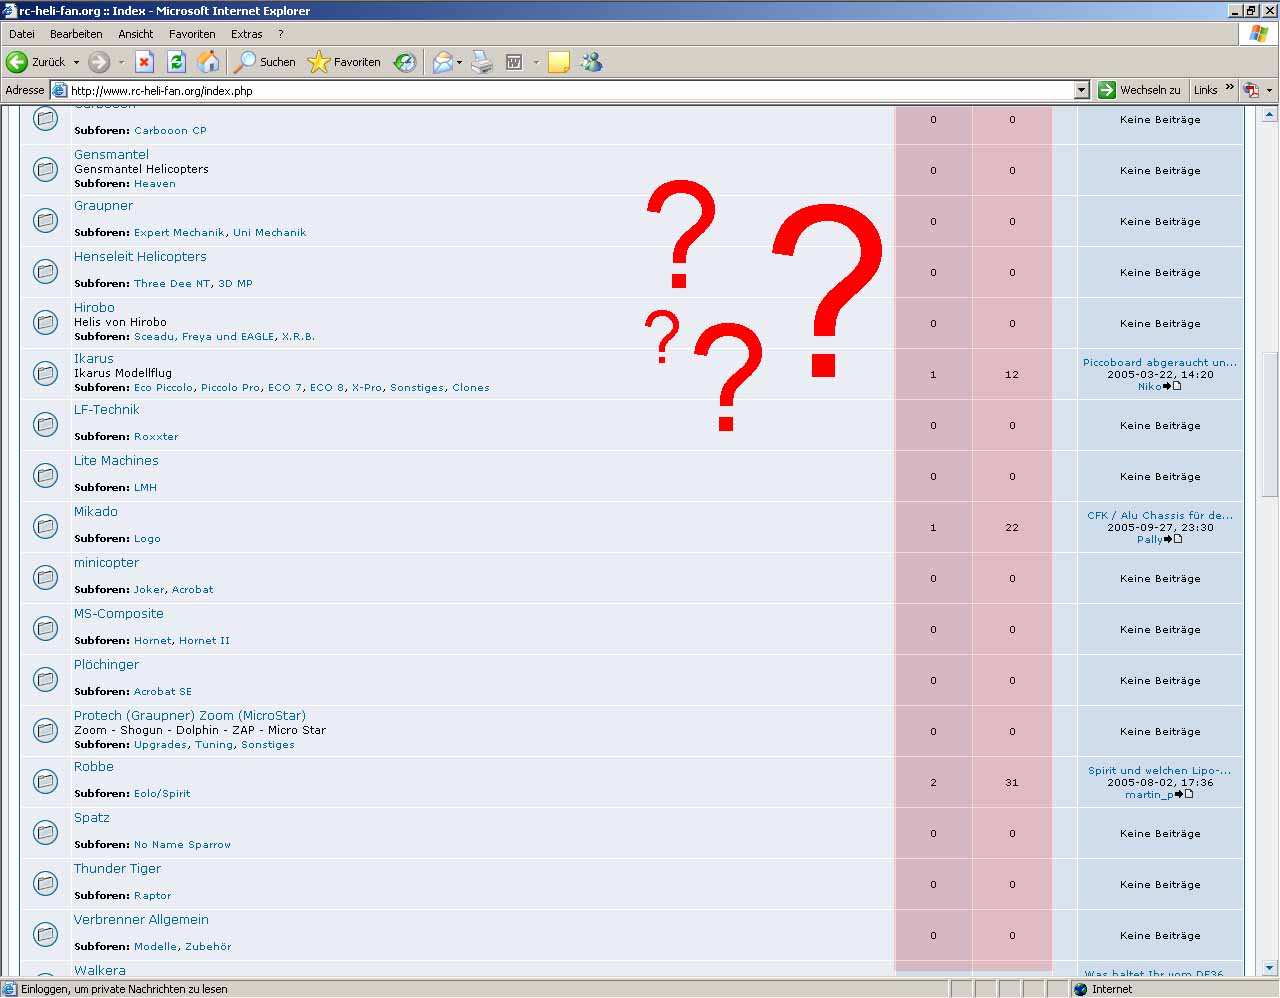Screen dimensions: 1280x998
Task: Open the Extras menu
Action: (247, 34)
